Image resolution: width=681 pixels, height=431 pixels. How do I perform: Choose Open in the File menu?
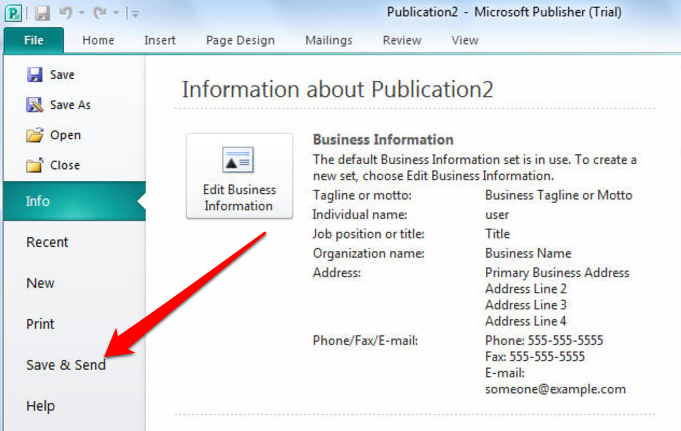click(65, 135)
